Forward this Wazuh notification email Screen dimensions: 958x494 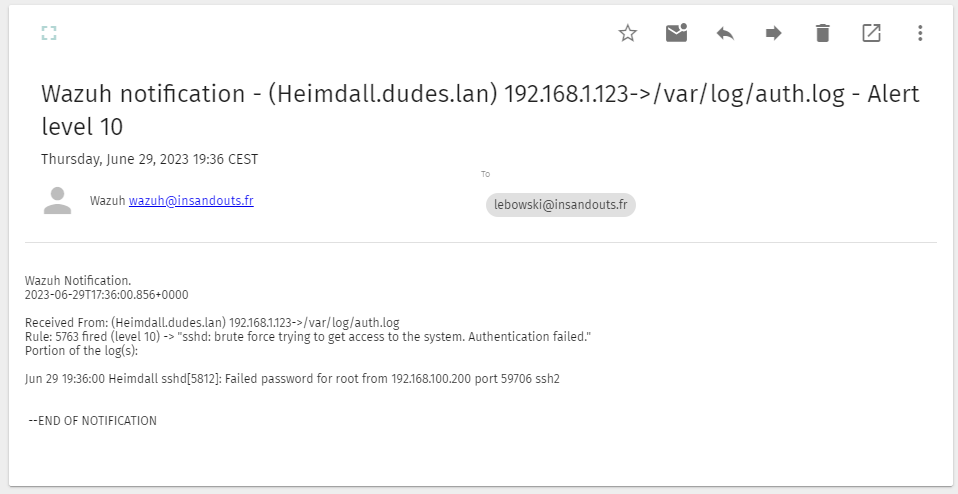pyautogui.click(x=773, y=34)
